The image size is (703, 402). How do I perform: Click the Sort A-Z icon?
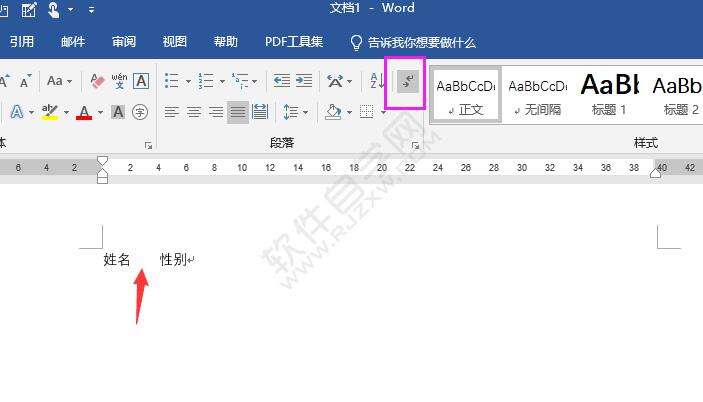(378, 81)
